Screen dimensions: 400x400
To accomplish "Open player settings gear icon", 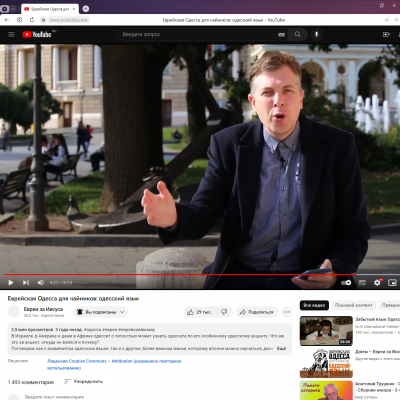I will coord(377,283).
